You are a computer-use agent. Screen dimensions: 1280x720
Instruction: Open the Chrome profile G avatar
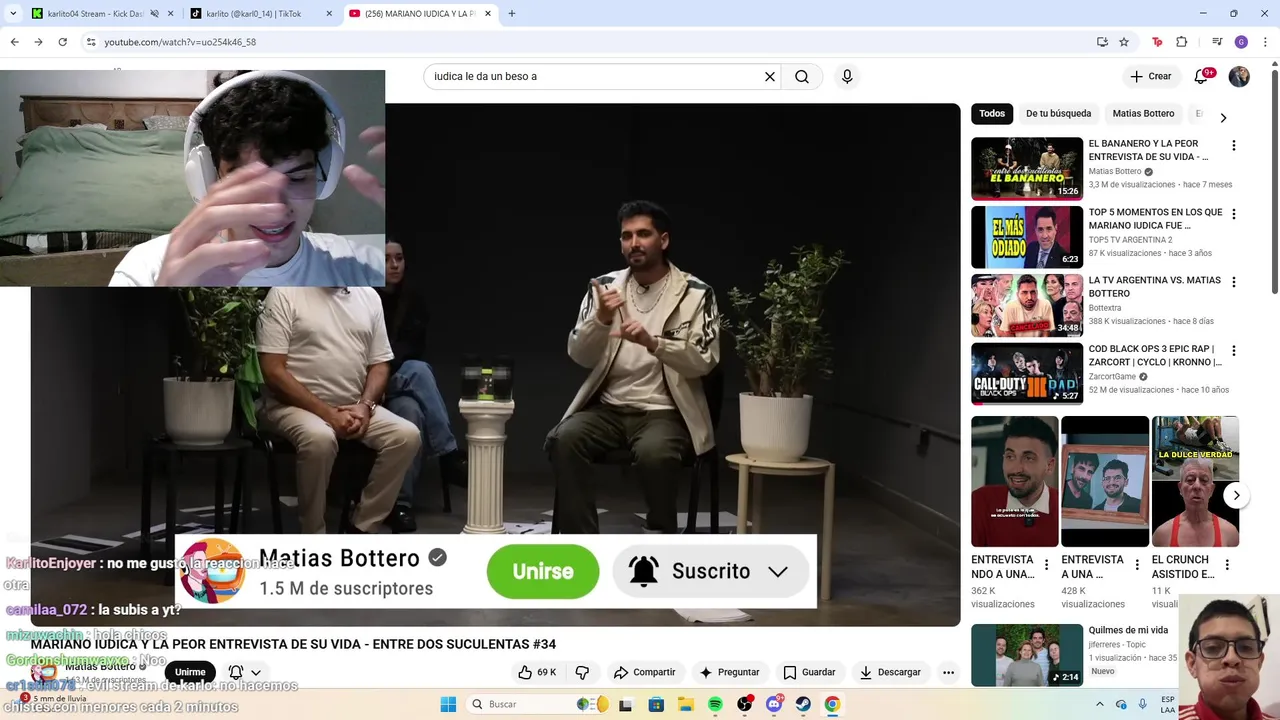(x=1241, y=42)
